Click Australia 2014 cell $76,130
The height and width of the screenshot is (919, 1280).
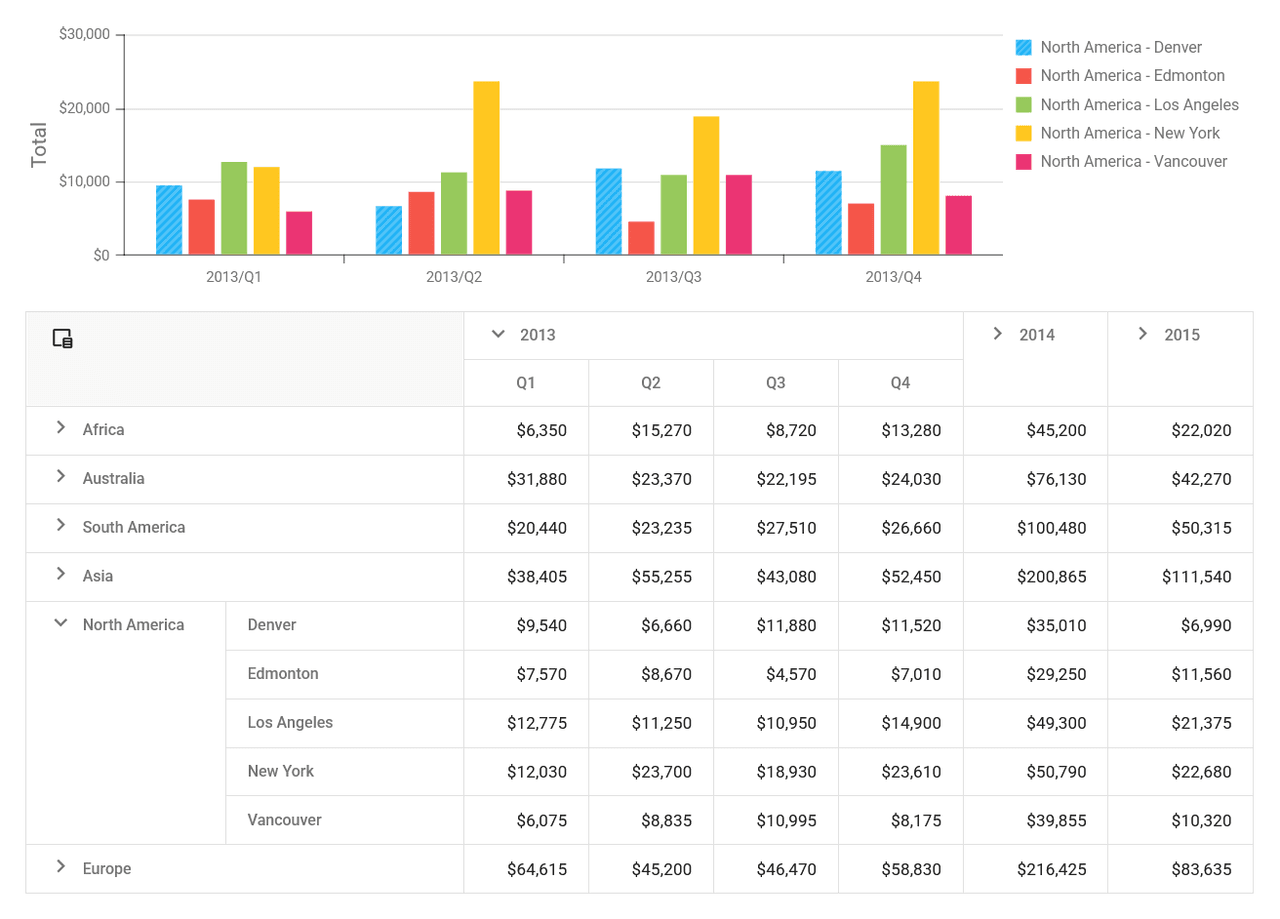tap(1036, 480)
